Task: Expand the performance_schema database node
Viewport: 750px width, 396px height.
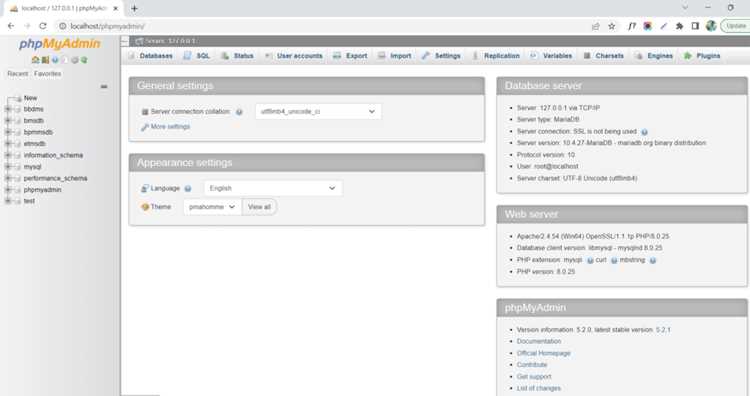Action: pyautogui.click(x=8, y=178)
